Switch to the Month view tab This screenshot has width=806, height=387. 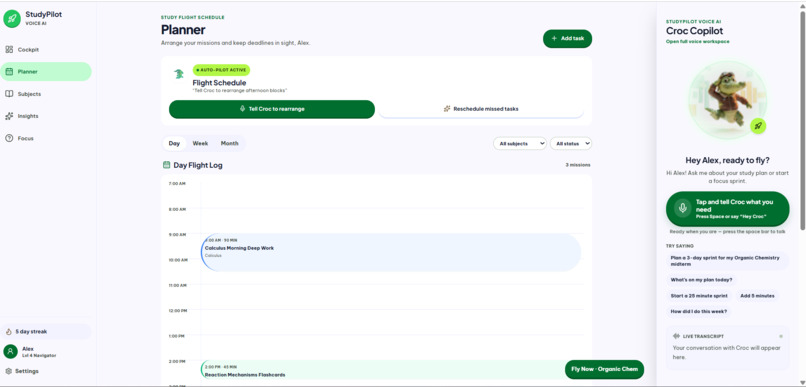[229, 143]
